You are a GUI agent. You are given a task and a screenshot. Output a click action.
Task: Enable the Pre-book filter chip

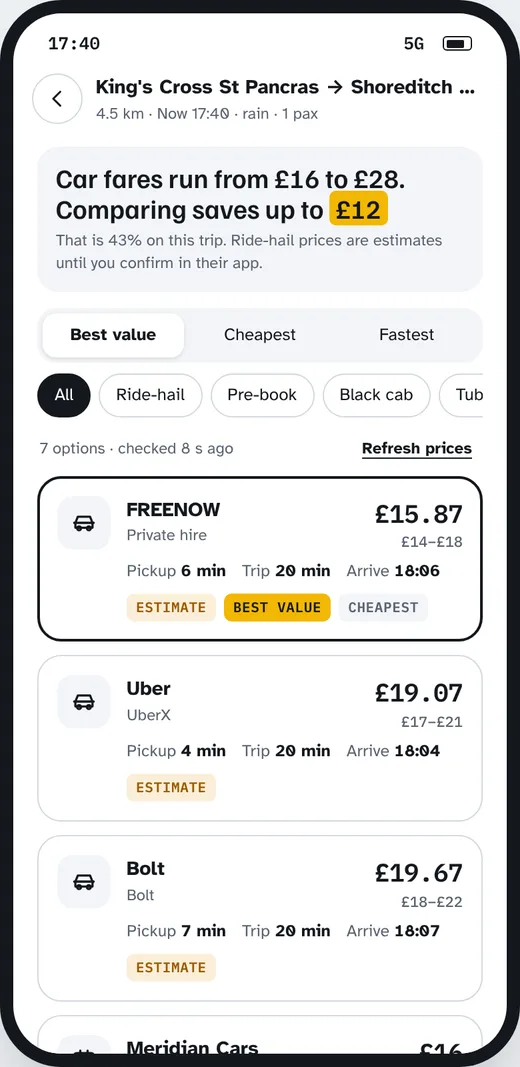tap(262, 395)
